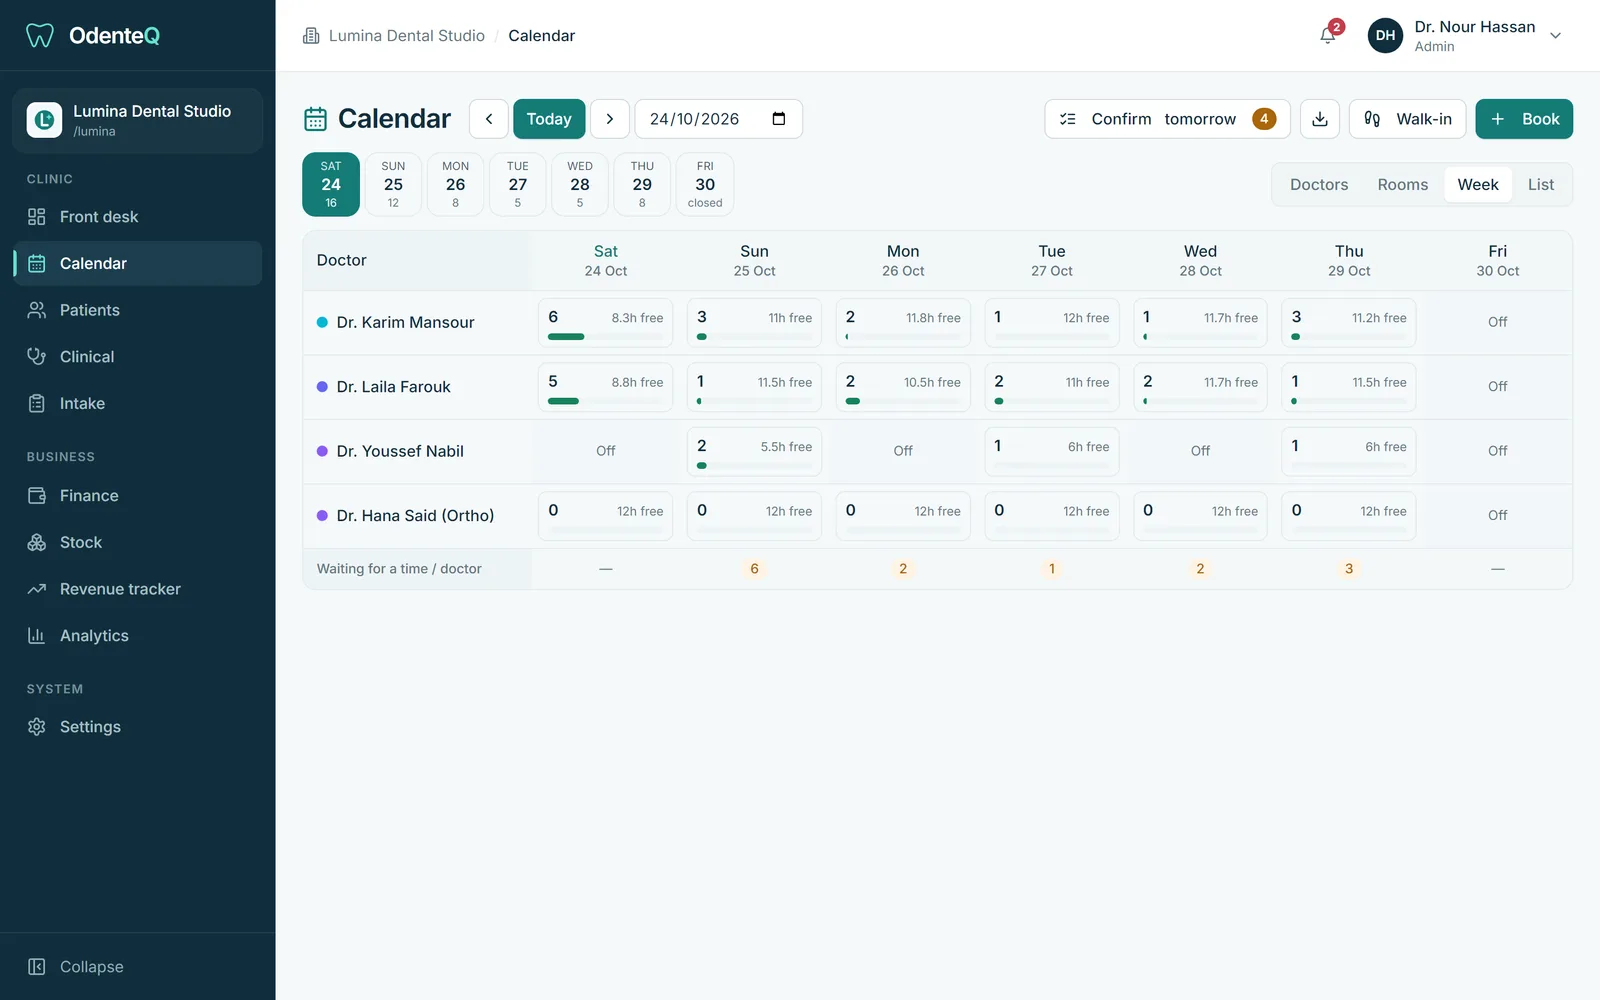Switch to List view tab
Screen dimensions: 1600x1000
pos(1541,185)
